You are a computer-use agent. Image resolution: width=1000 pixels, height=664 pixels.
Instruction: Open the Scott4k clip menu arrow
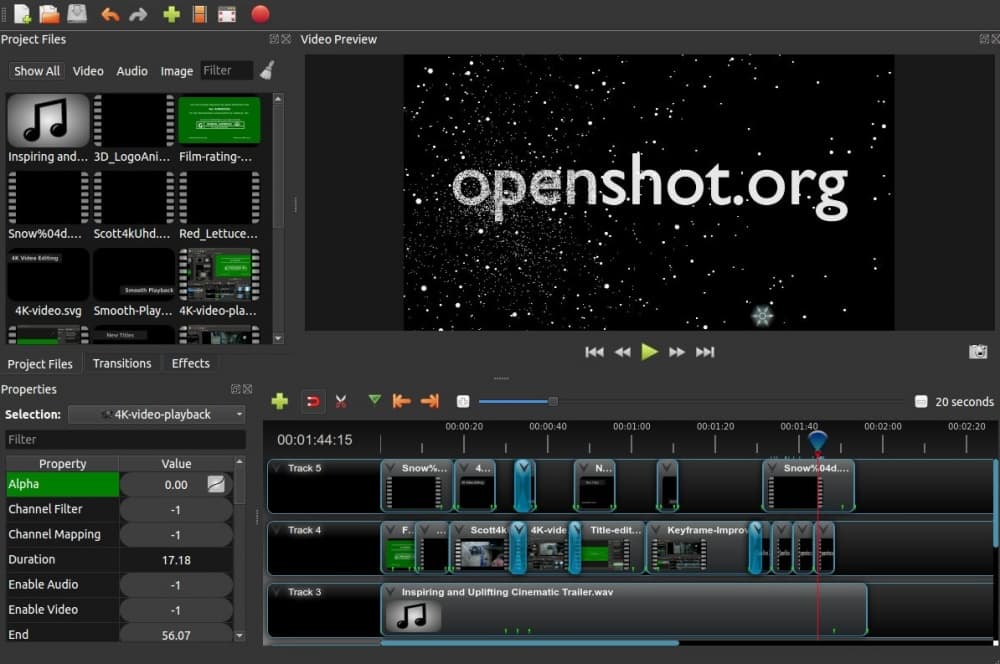[x=459, y=530]
